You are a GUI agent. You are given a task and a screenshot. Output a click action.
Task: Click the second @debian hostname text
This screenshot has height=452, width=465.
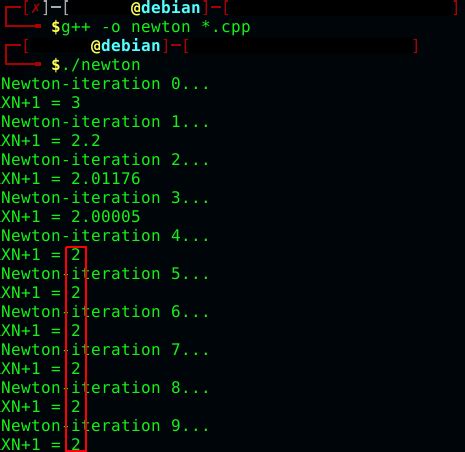[125, 46]
